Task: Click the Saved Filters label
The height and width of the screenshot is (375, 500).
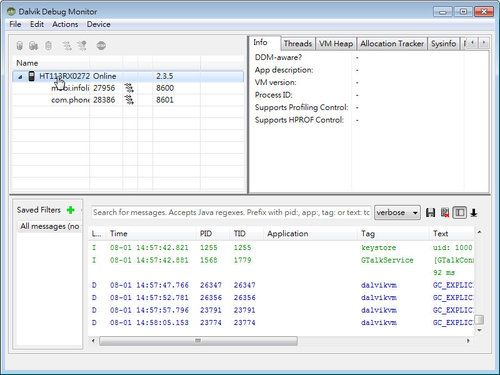Action: (39, 210)
